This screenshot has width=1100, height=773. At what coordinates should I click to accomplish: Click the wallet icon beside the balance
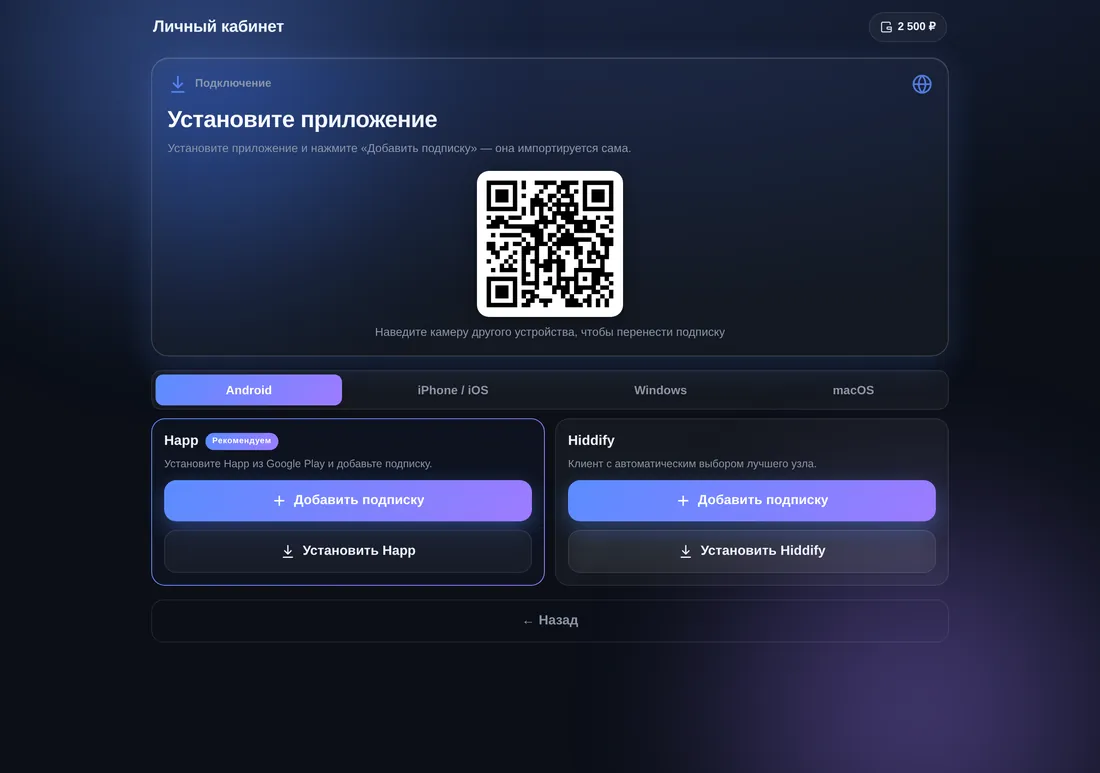886,27
